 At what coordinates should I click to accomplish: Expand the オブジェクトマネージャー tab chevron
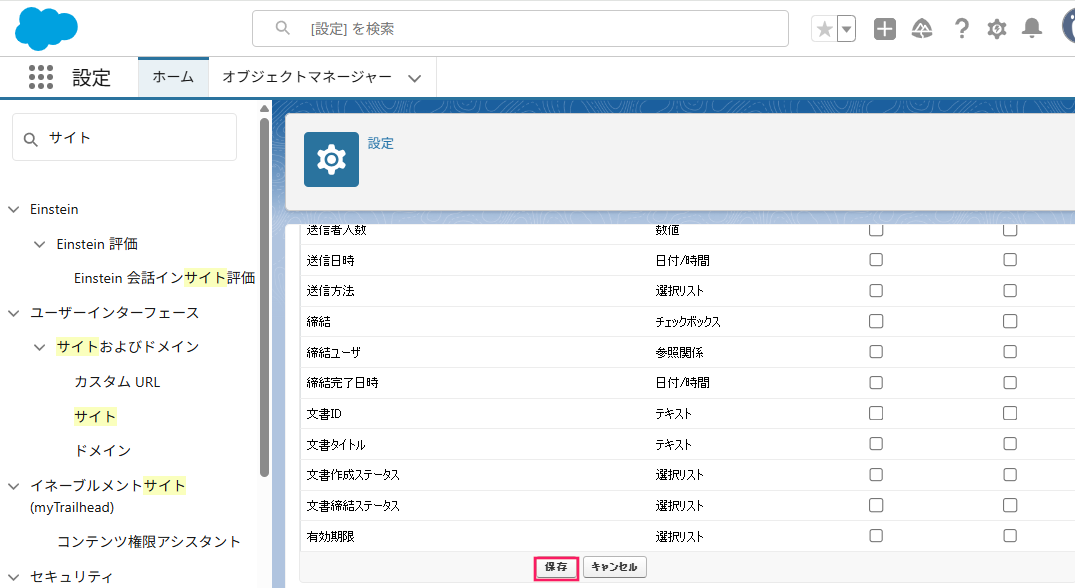click(x=414, y=78)
